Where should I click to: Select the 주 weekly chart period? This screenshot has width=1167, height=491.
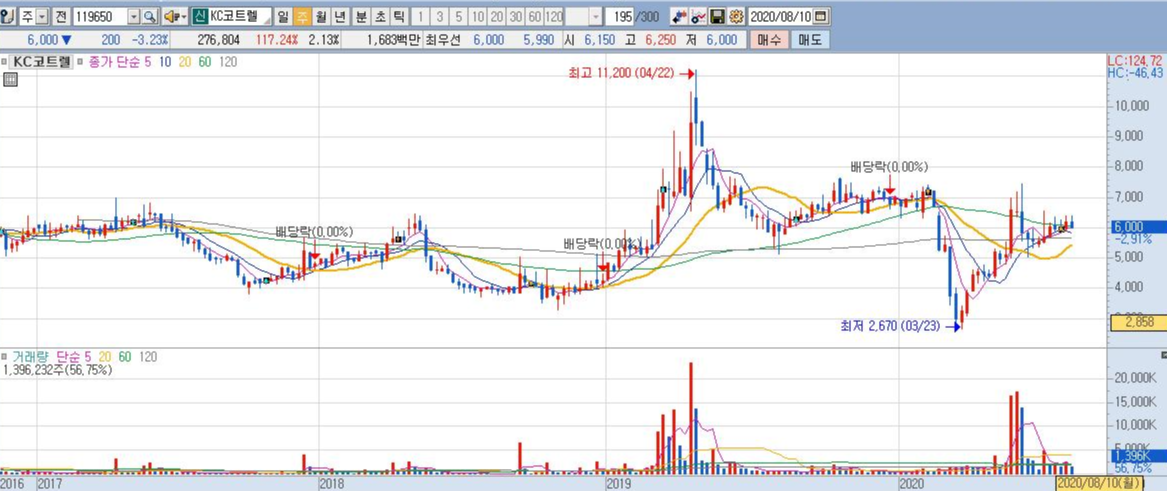pos(302,16)
